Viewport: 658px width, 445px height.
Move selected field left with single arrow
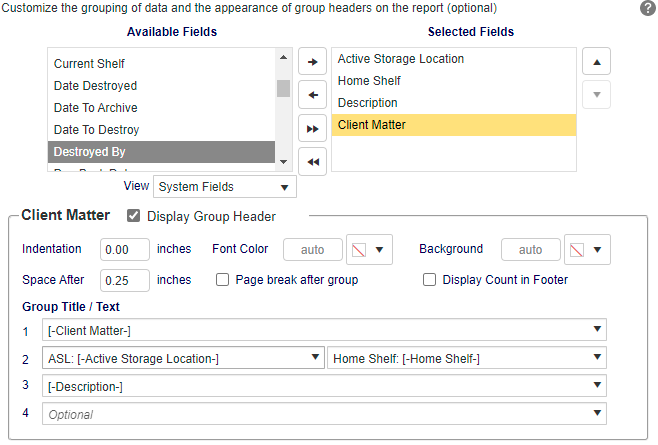pyautogui.click(x=312, y=95)
